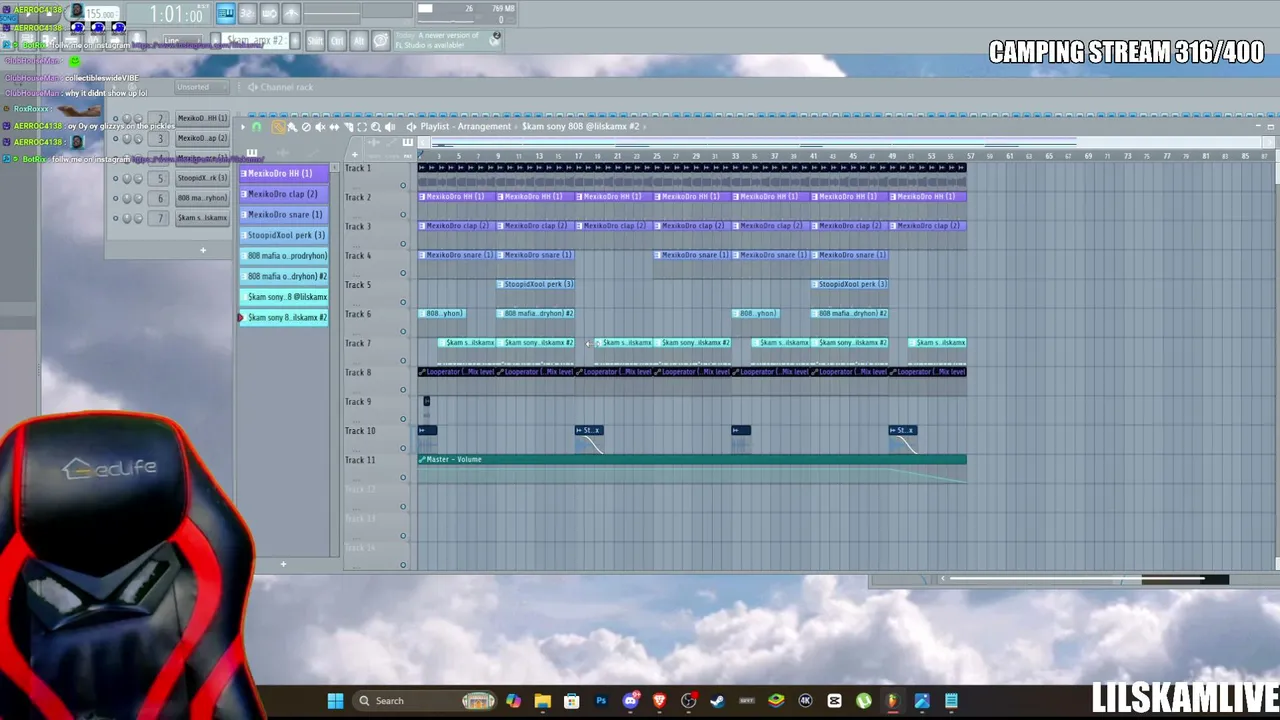Select the Delete tool in the Playlist toolbar
This screenshot has width=1280, height=720.
[306, 127]
